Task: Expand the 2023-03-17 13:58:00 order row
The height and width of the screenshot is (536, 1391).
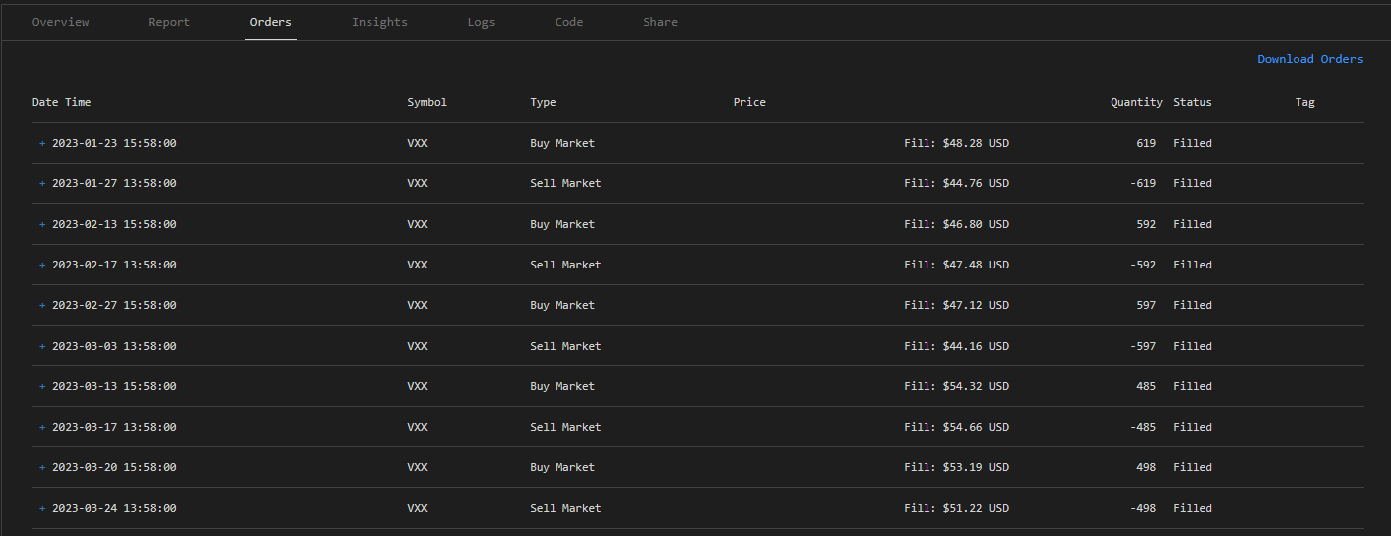Action: tap(42, 427)
